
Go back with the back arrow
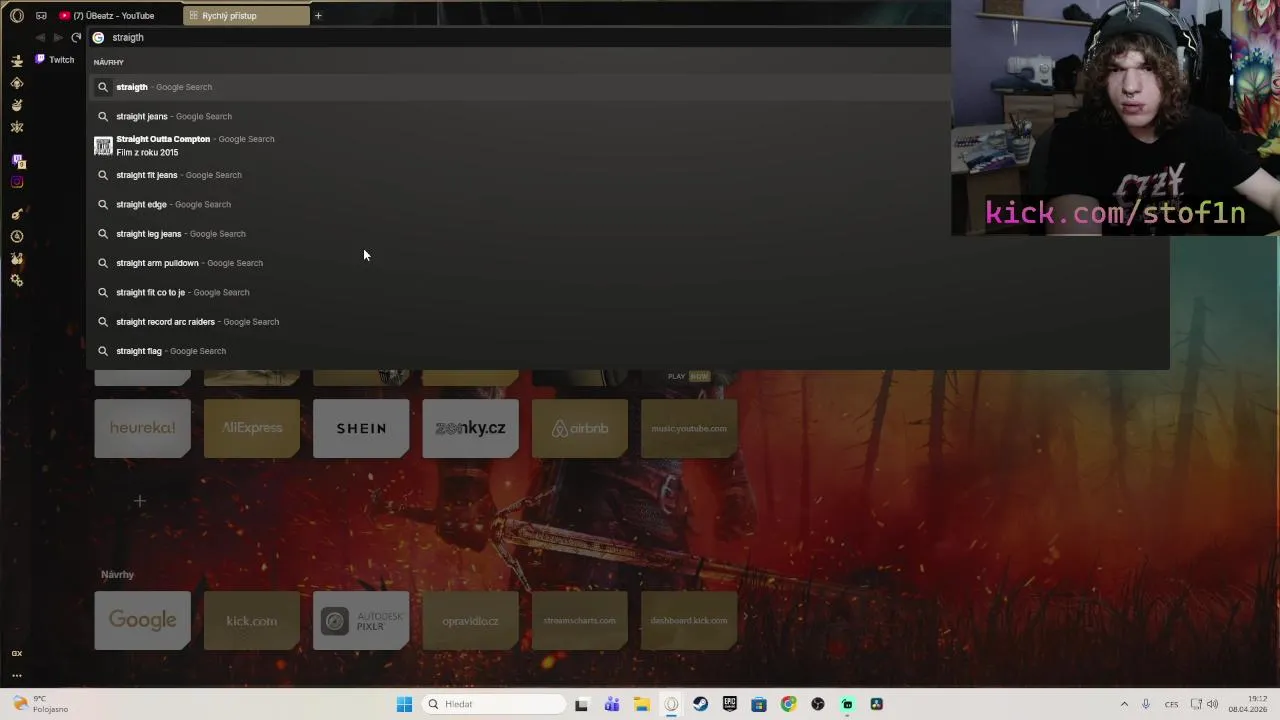pos(40,37)
